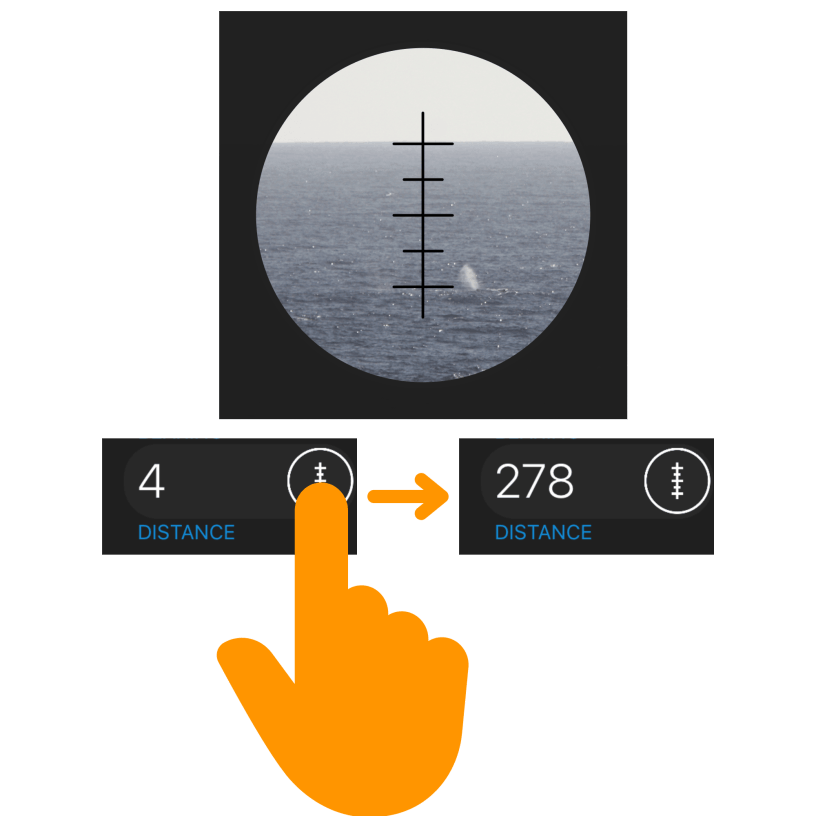Viewport: 816px width, 816px height.
Task: Click the DISTANCE label under the value 4
Action: click(186, 532)
